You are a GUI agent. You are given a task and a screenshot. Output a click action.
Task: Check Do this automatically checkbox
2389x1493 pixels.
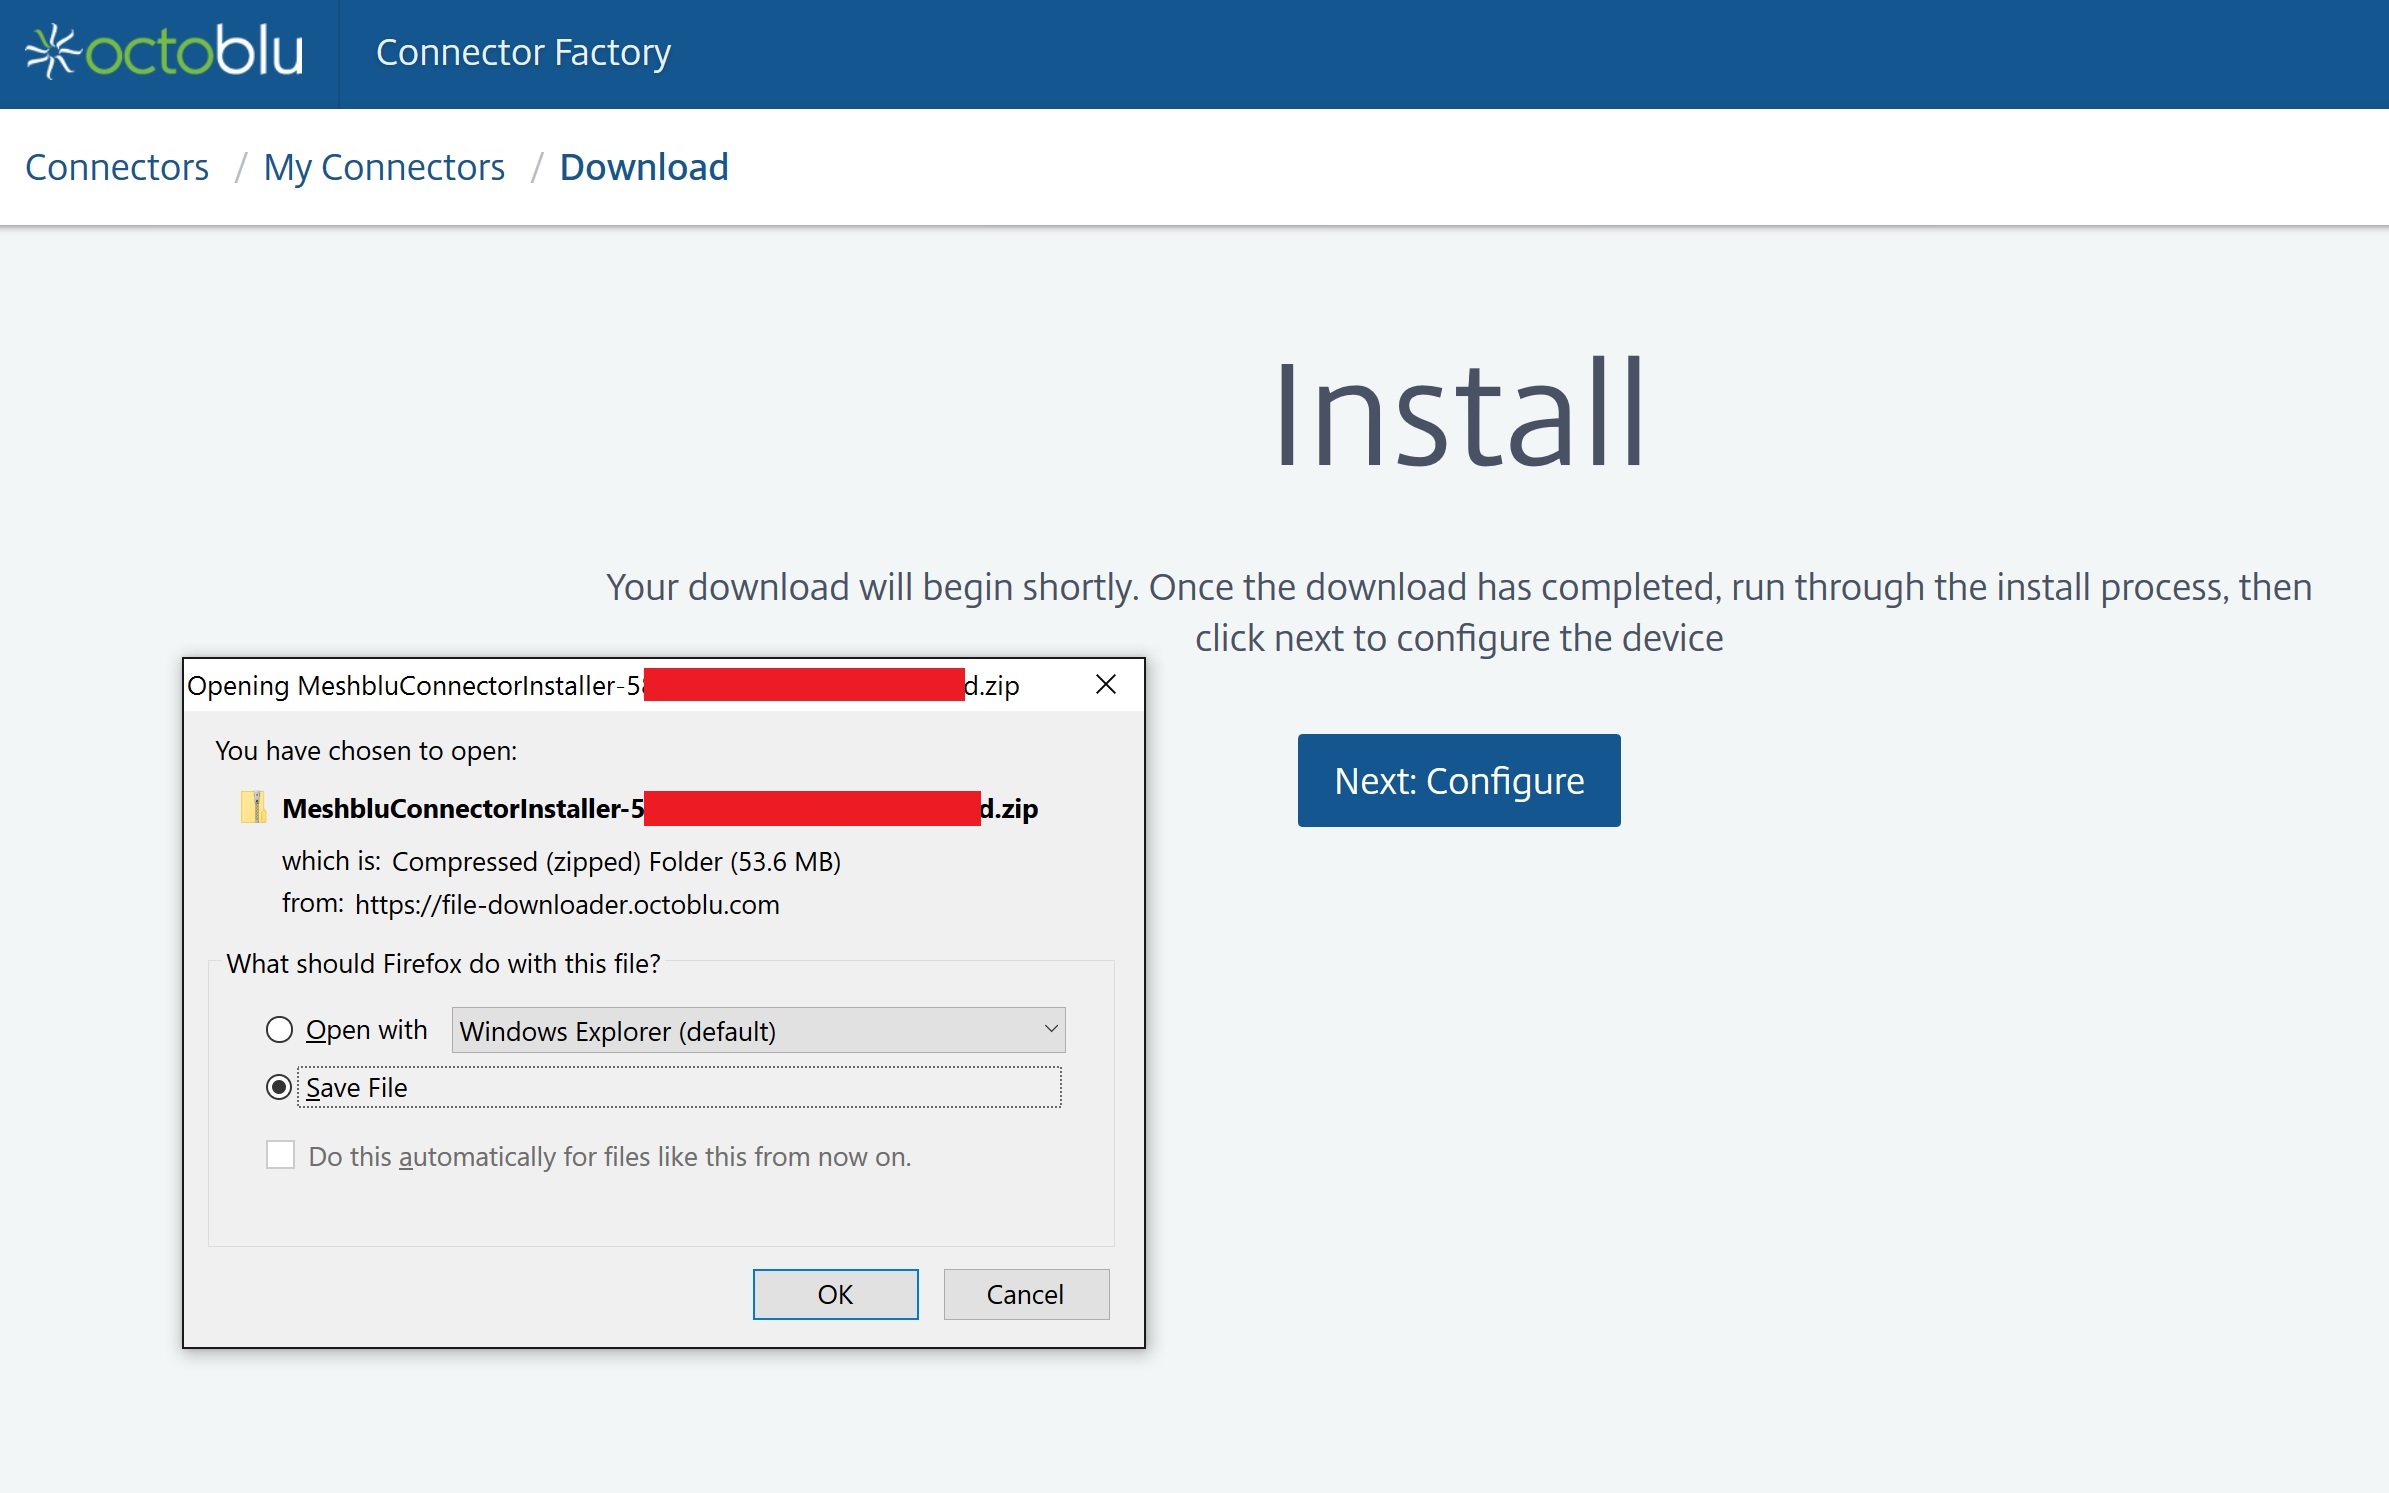281,1155
